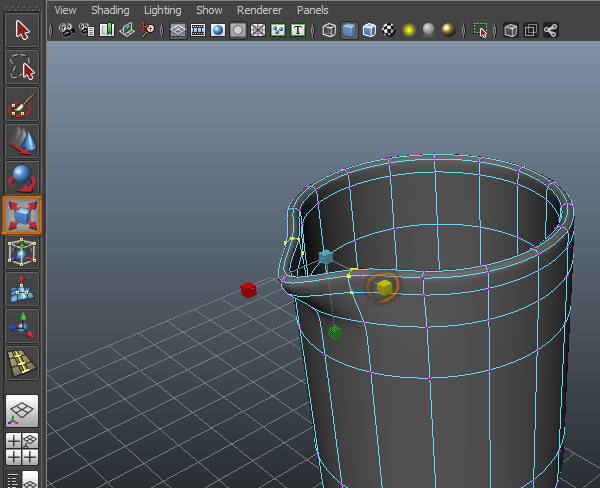This screenshot has height=488, width=600.
Task: Toggle the safe title overlay
Action: coord(298,30)
